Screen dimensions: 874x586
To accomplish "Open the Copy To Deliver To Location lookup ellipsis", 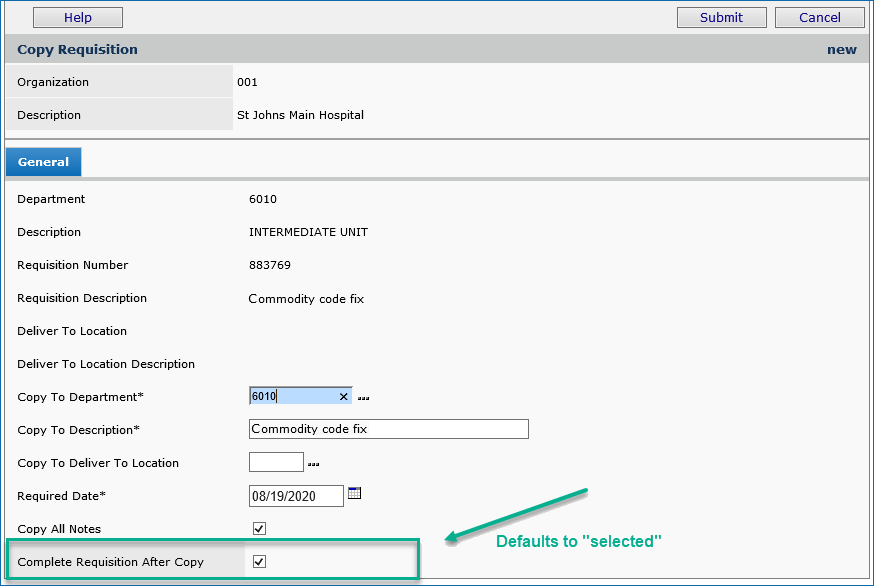I will (x=314, y=464).
